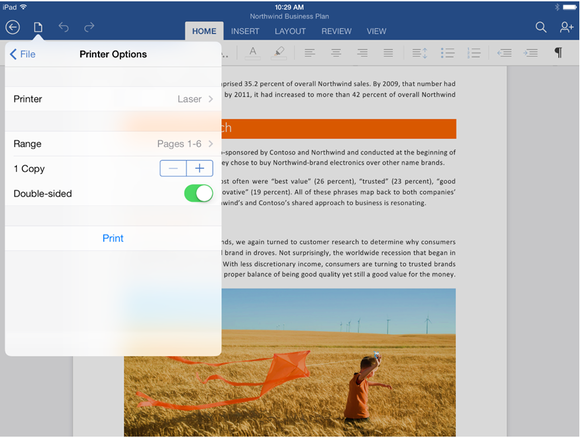
Task: Share document with add-person icon
Action: [566, 27]
